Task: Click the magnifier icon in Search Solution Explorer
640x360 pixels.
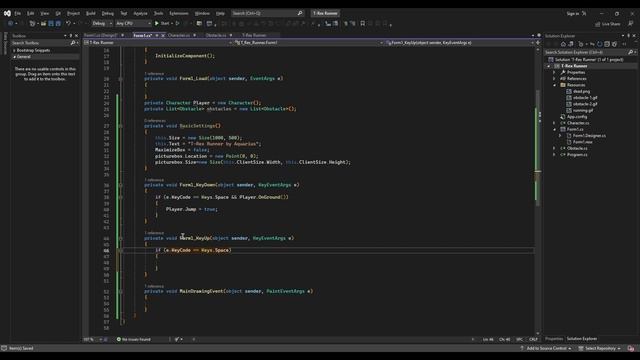Action: pos(630,52)
